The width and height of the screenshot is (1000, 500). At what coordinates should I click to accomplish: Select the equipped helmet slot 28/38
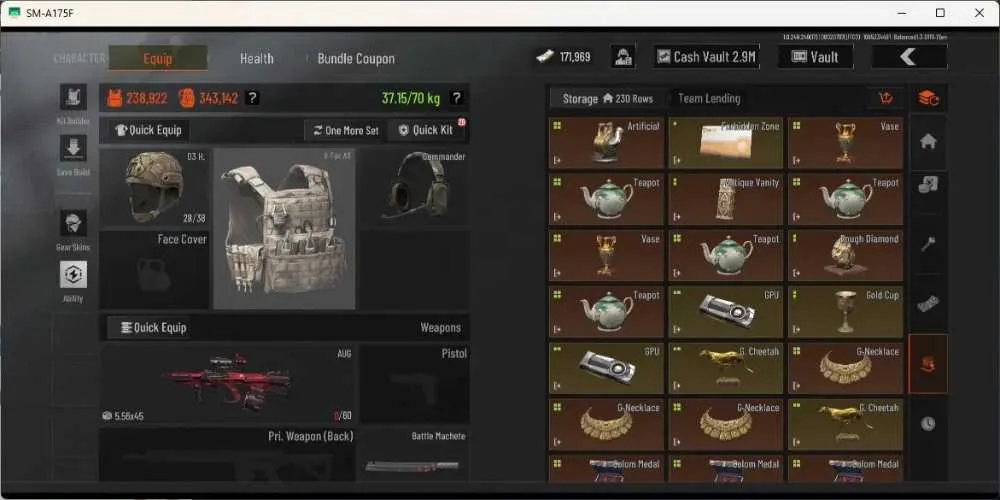tap(155, 188)
